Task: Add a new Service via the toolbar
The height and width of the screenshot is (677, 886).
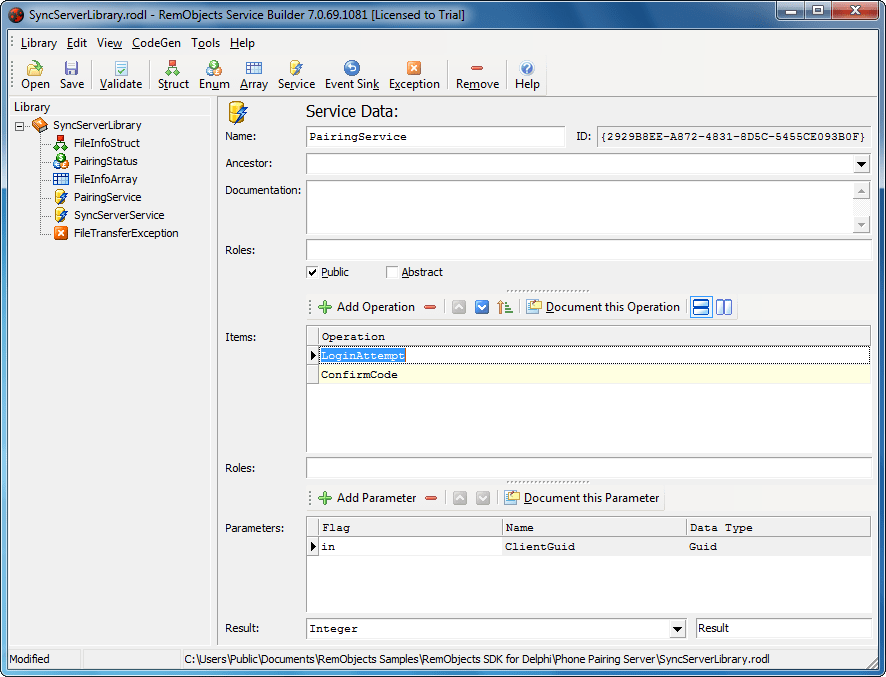Action: (x=296, y=75)
